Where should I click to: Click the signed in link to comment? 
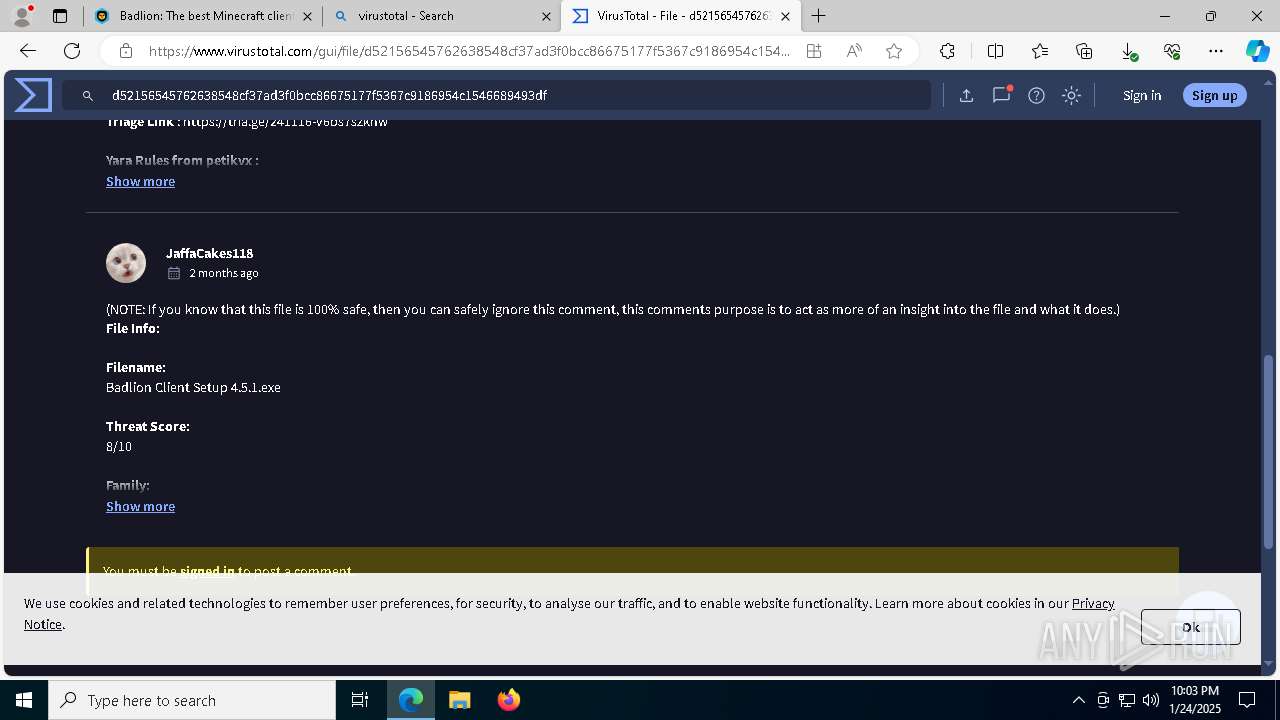click(x=207, y=571)
